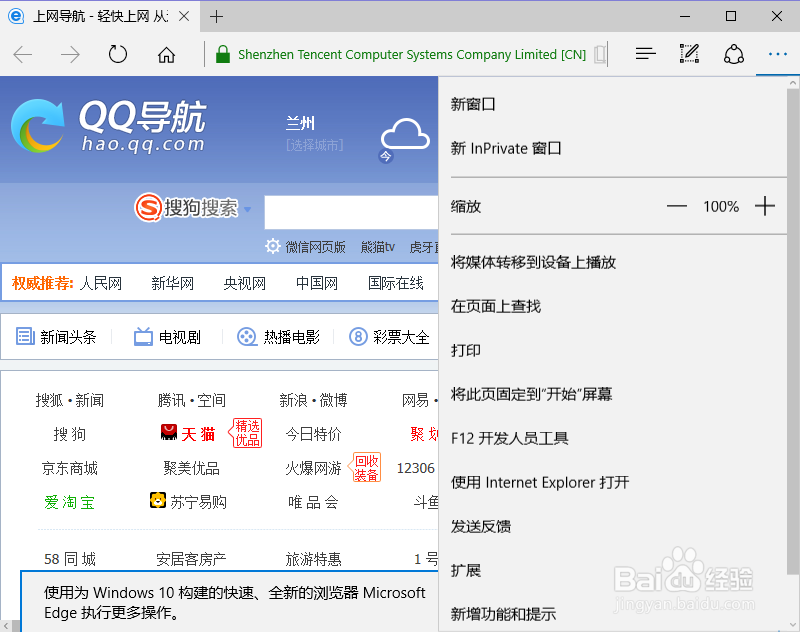
Task: Open the 熊猫tv link
Action: [378, 247]
